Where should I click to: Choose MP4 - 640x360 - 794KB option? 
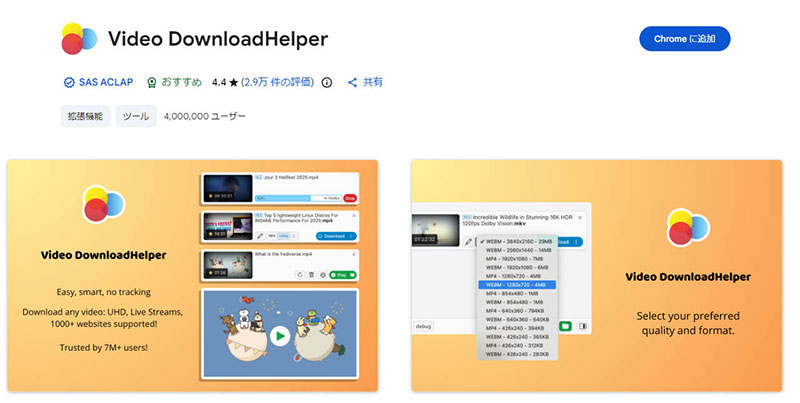tap(517, 311)
